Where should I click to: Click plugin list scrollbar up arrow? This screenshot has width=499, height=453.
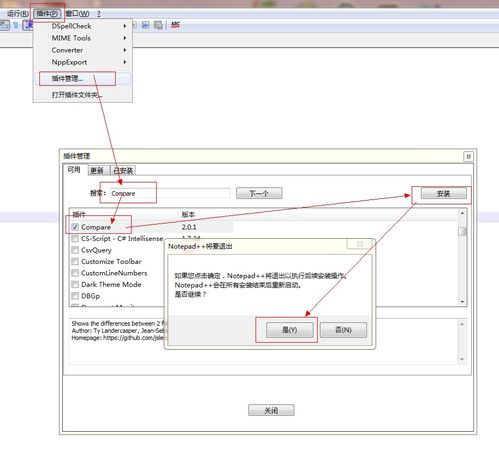[462, 213]
